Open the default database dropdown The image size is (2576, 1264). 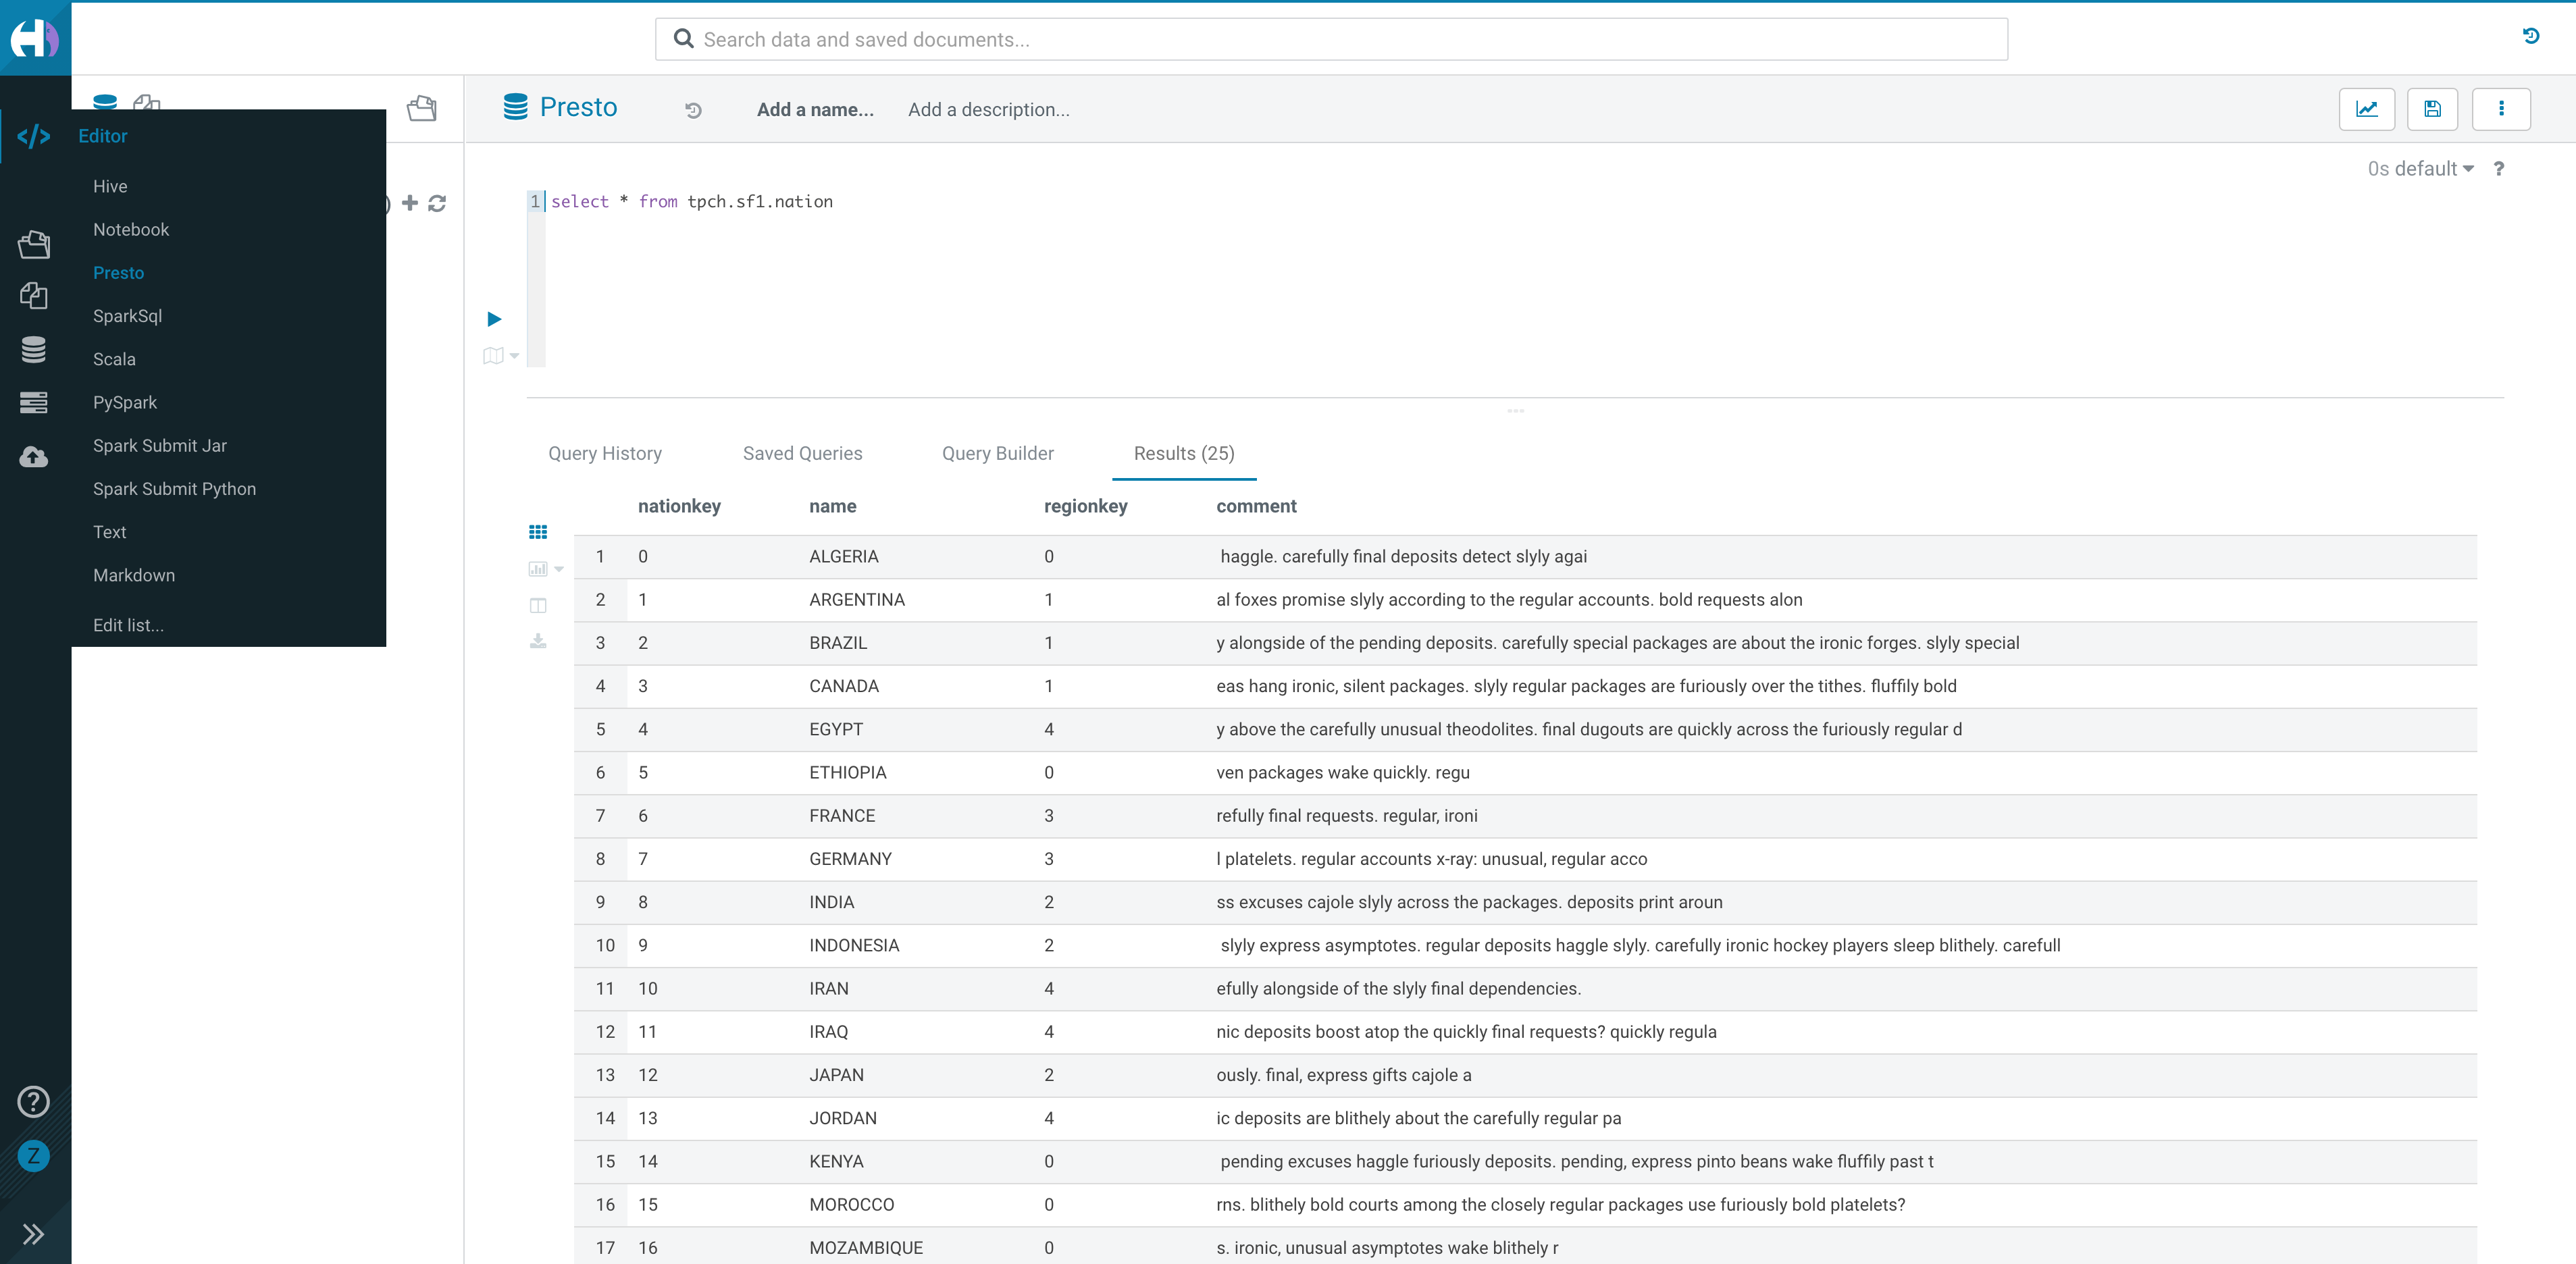click(2420, 169)
